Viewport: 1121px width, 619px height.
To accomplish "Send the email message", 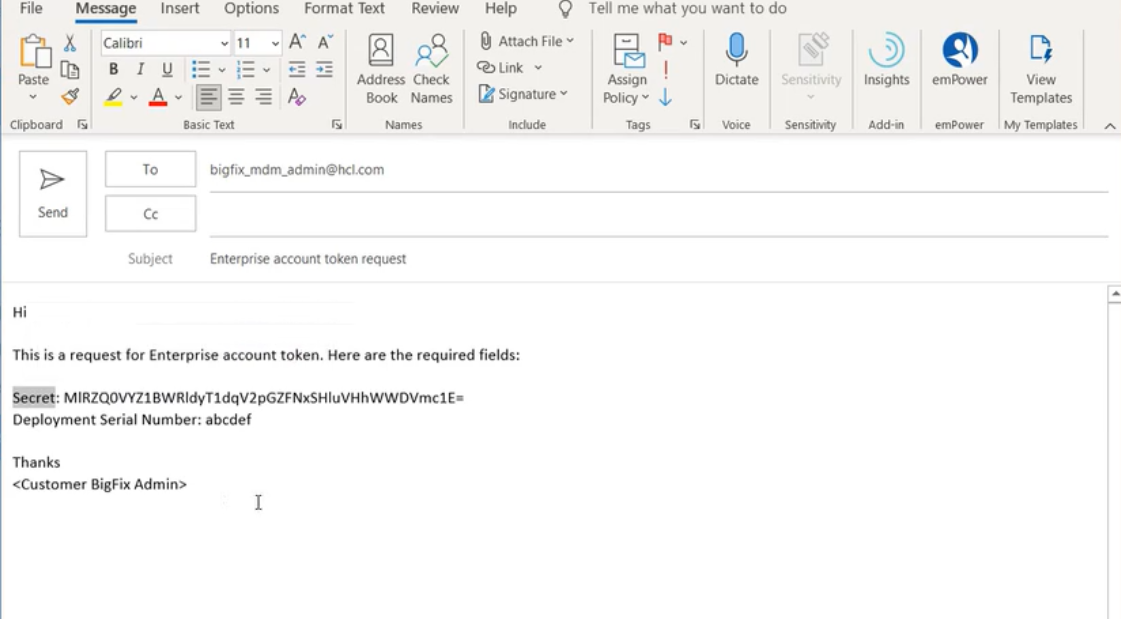I will 53,194.
